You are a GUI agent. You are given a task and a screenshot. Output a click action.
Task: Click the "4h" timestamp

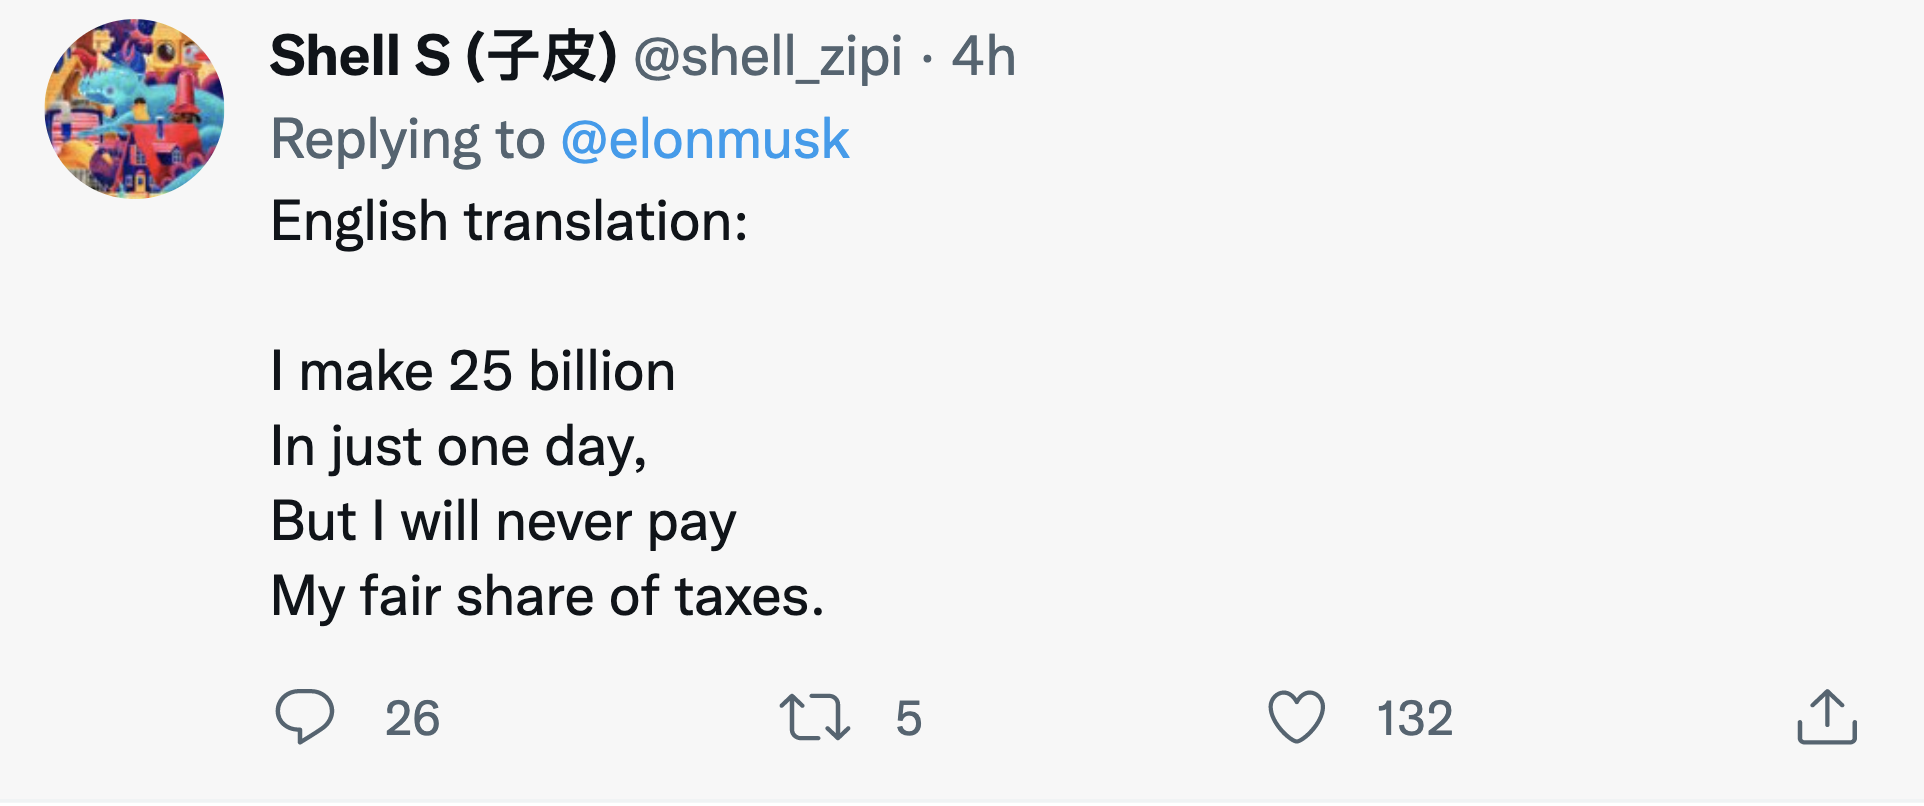[983, 56]
